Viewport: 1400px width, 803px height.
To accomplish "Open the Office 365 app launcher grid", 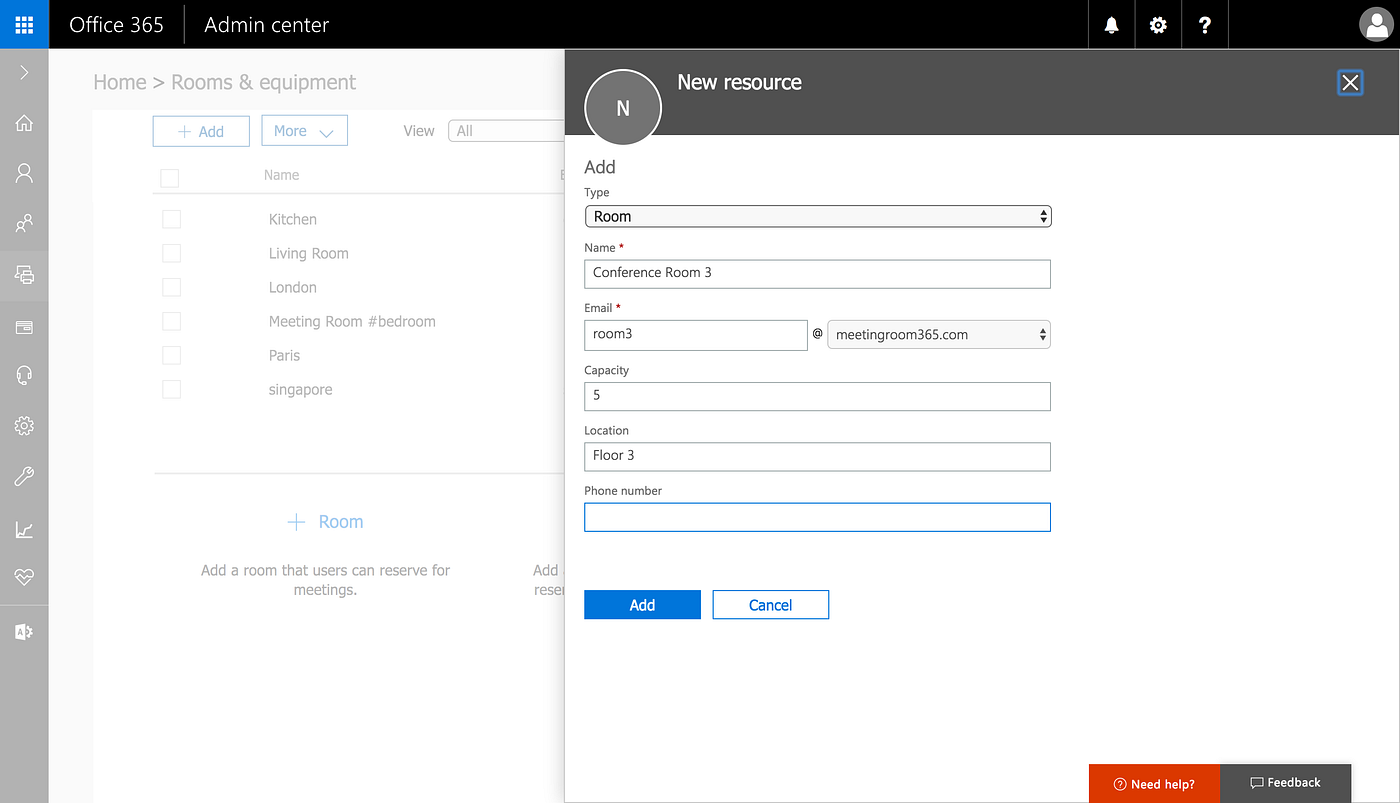I will coord(22,24).
